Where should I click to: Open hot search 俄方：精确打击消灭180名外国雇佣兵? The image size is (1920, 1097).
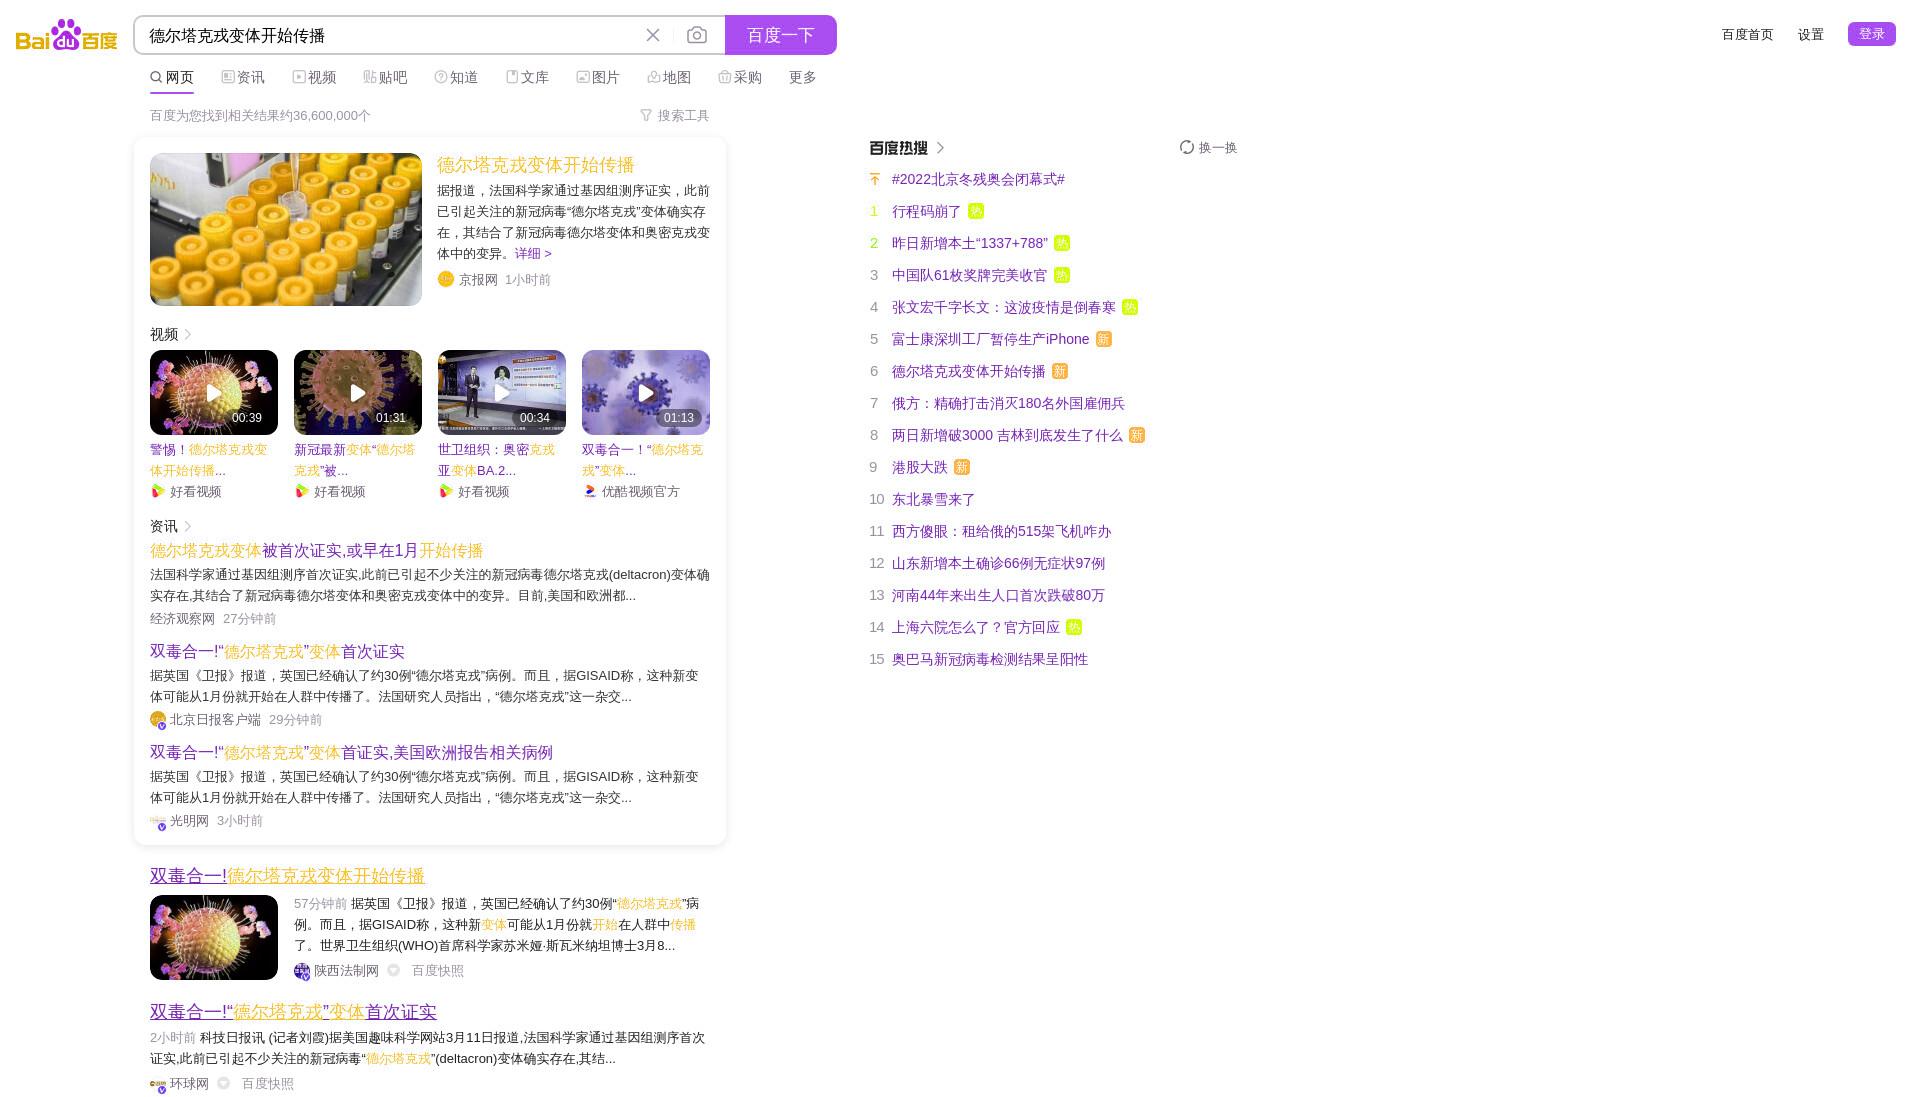point(1008,403)
